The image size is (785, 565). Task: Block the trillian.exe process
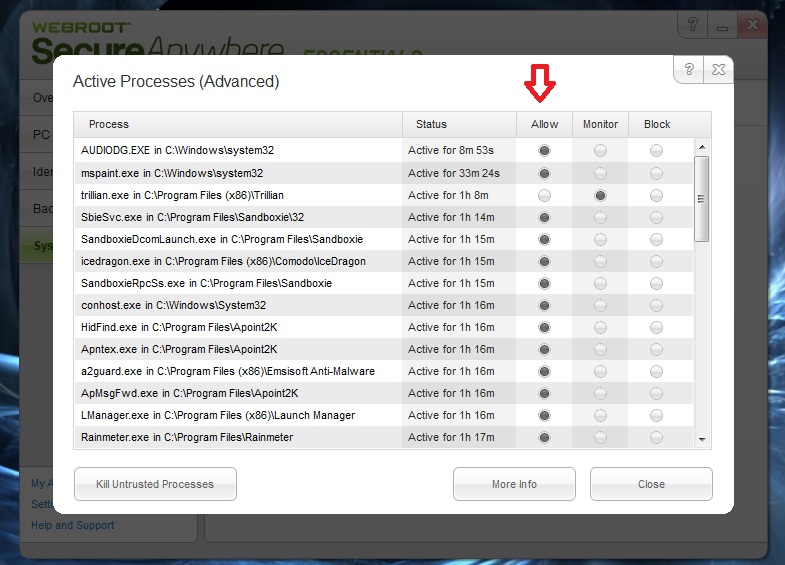656,195
